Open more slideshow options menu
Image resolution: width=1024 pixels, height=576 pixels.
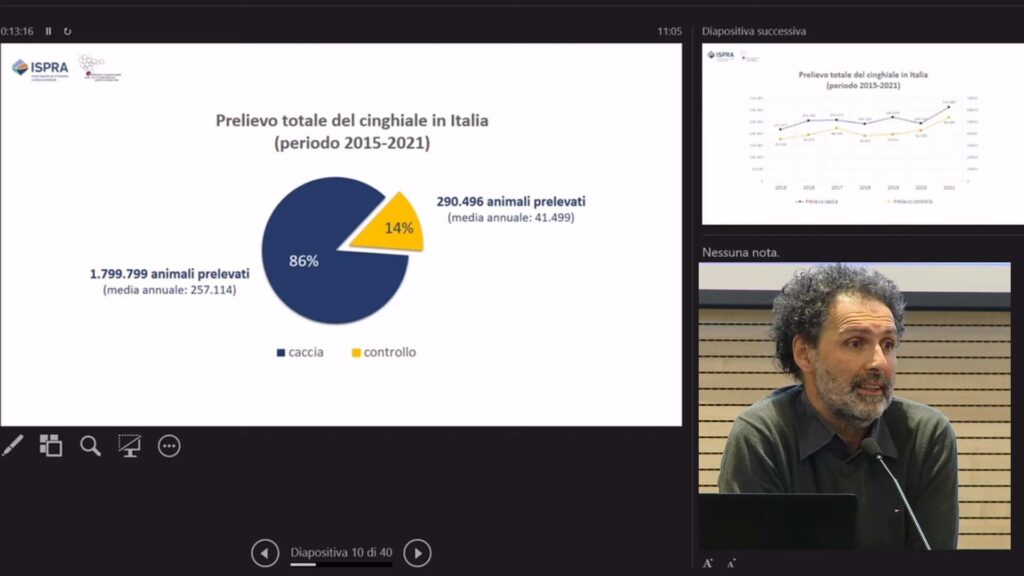(169, 446)
